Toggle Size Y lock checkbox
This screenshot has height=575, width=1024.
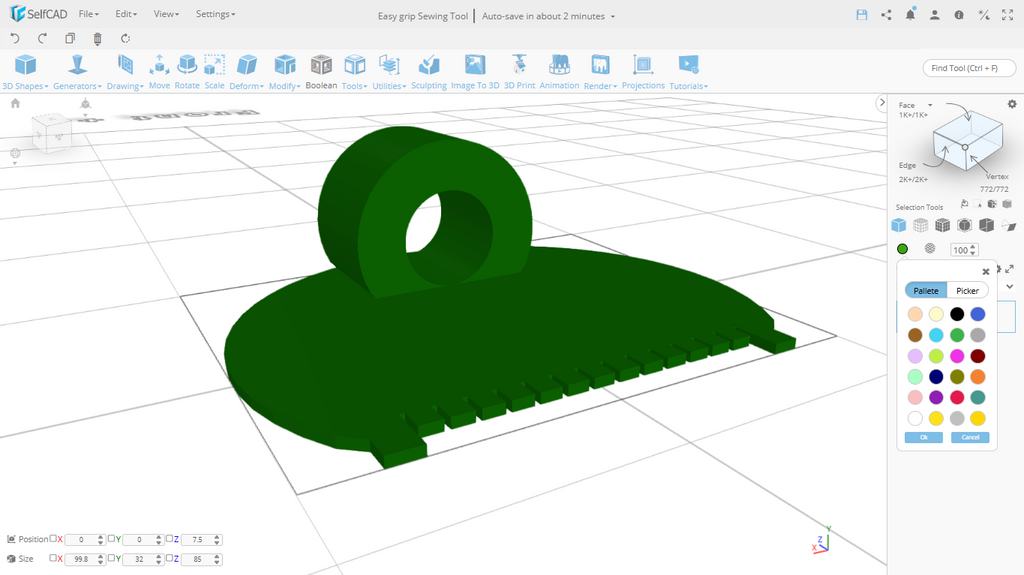(x=112, y=558)
